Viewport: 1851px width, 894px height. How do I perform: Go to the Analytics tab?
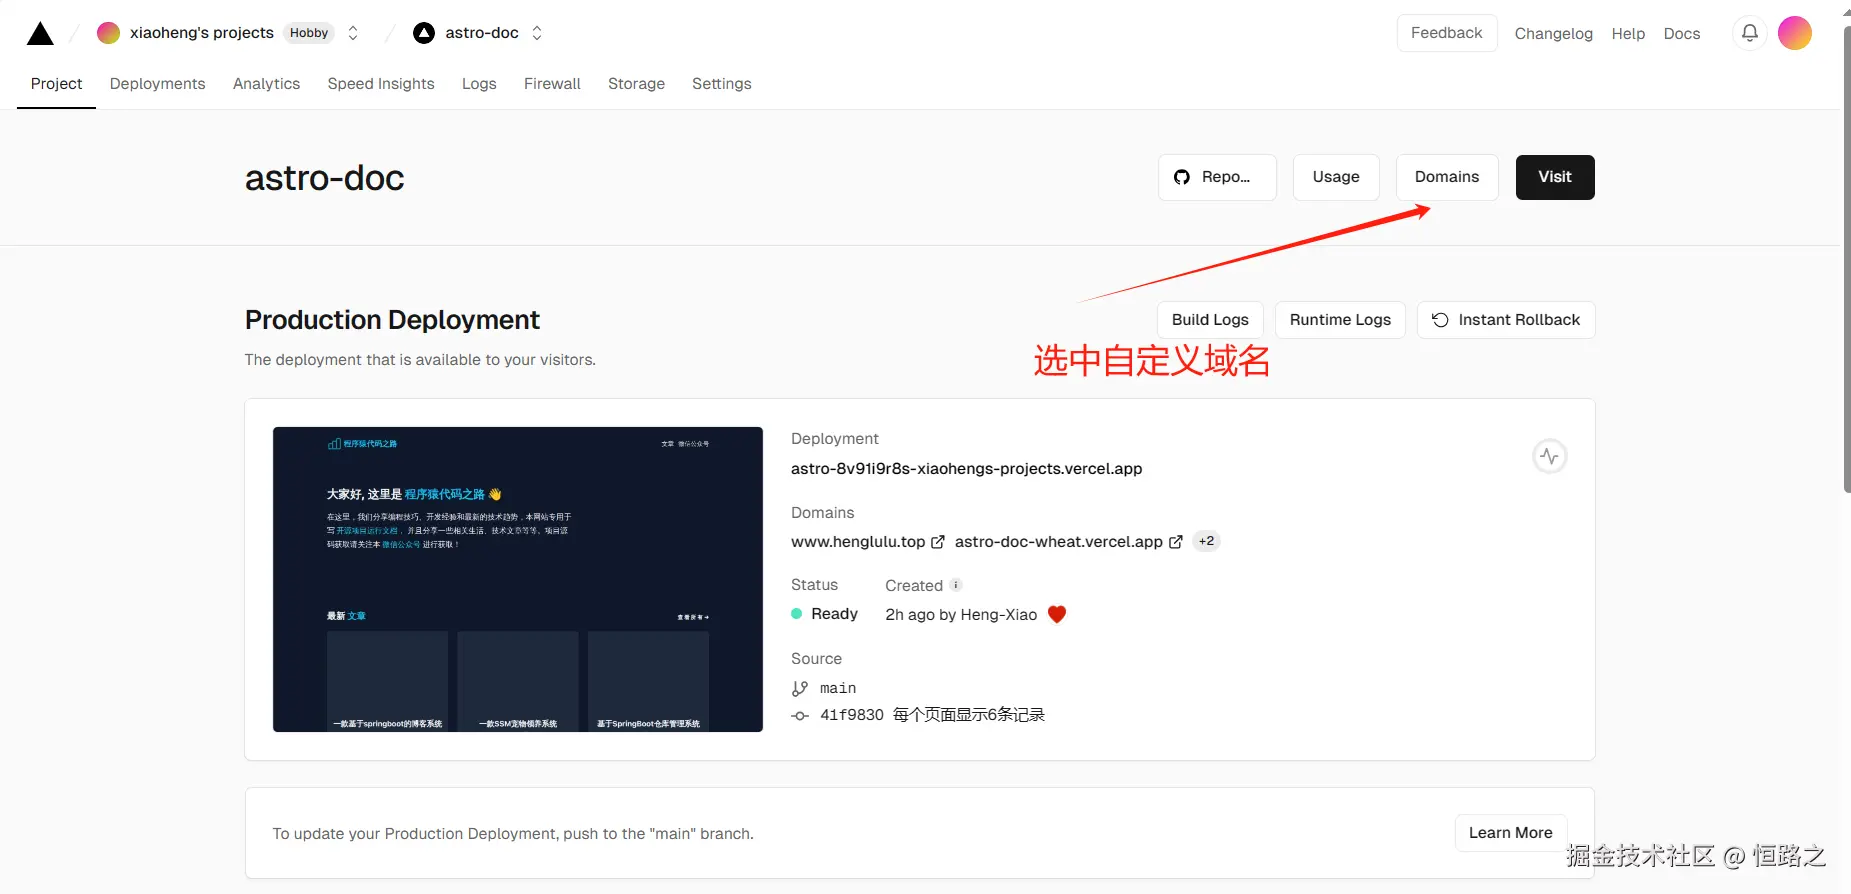[x=266, y=84]
